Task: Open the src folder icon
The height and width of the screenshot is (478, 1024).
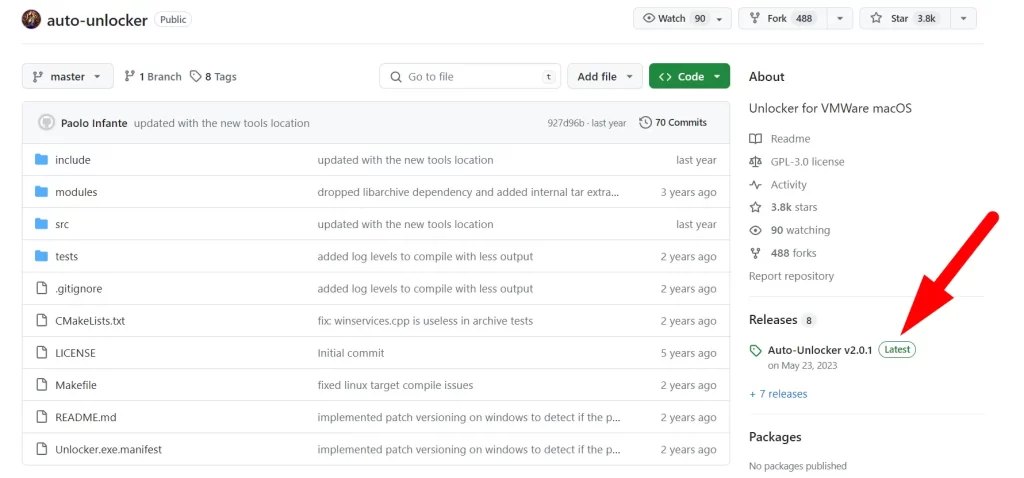Action: 42,224
